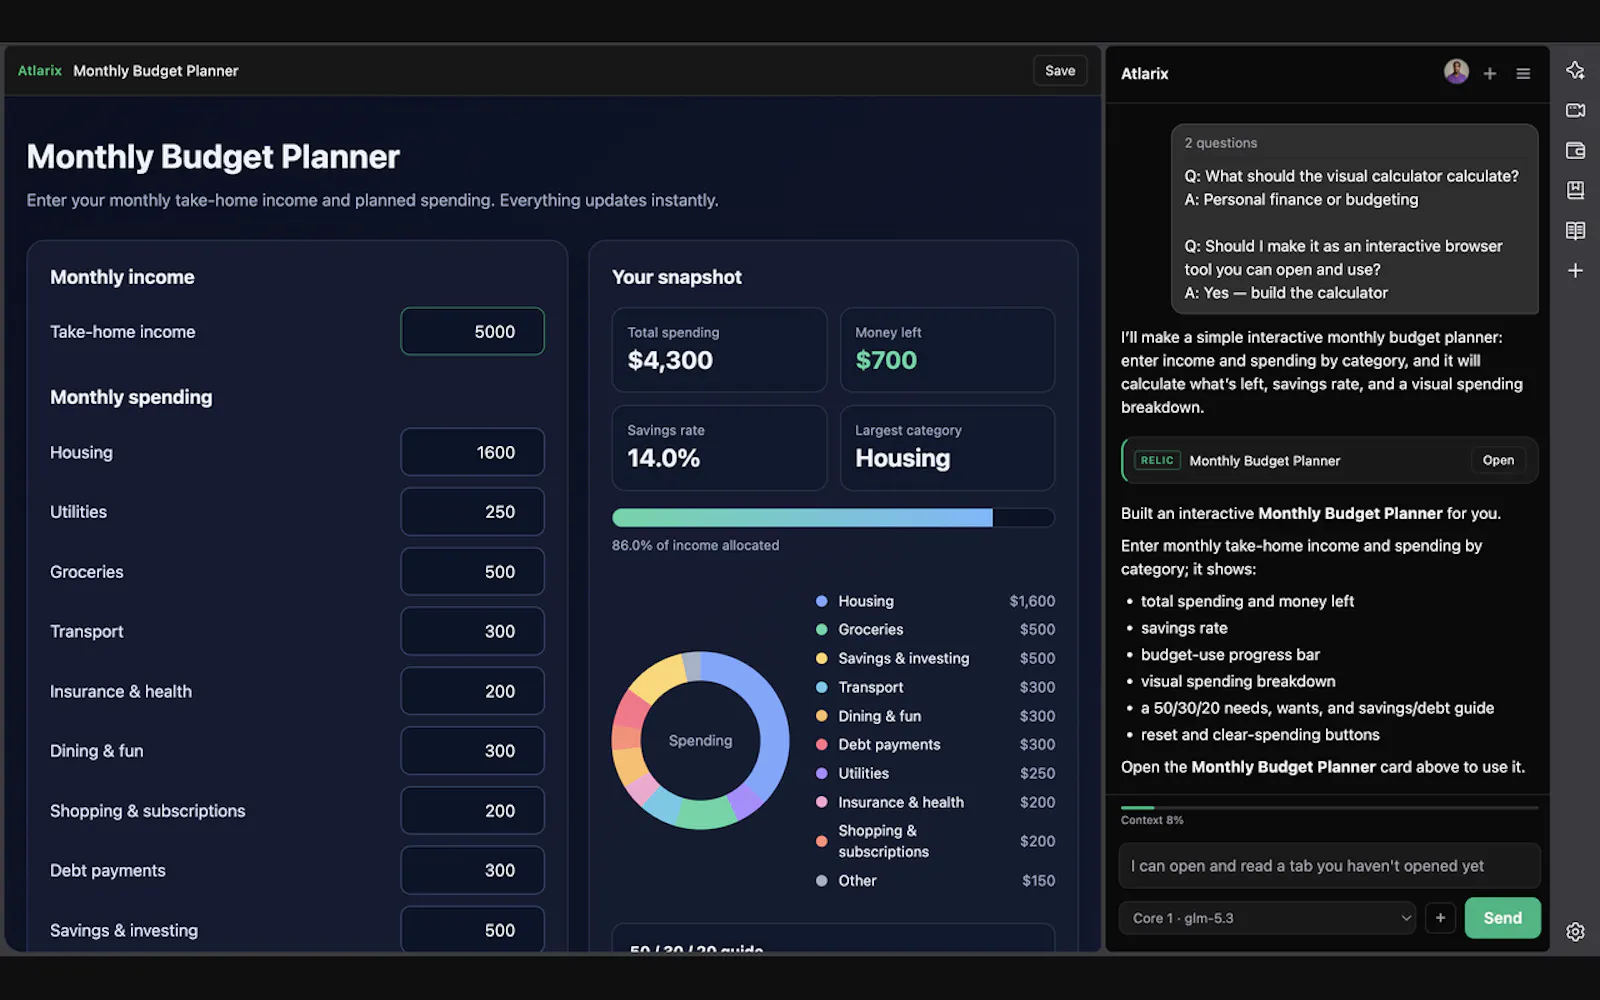Screen dimensions: 1600x1000
Task: Click the Money left $700 value
Action: tap(886, 360)
